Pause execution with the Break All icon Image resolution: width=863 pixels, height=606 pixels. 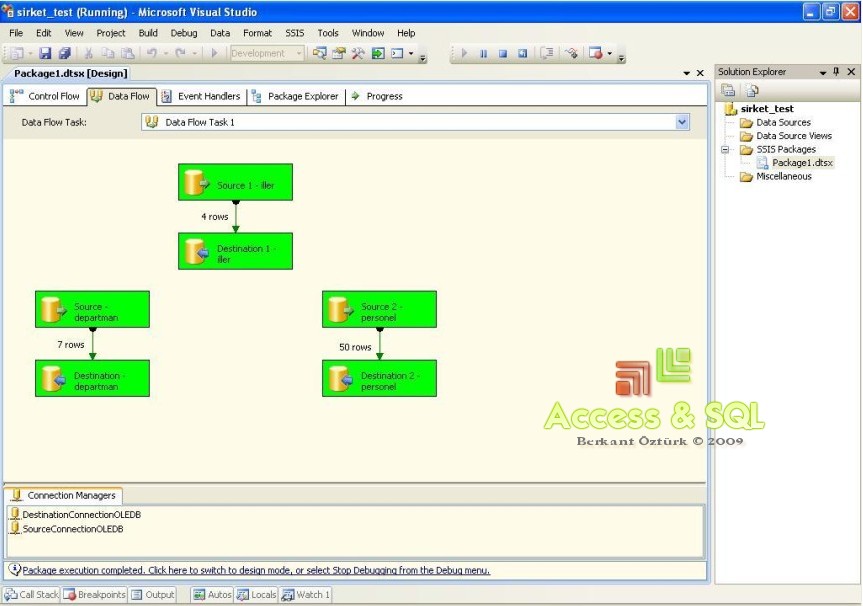coord(483,53)
